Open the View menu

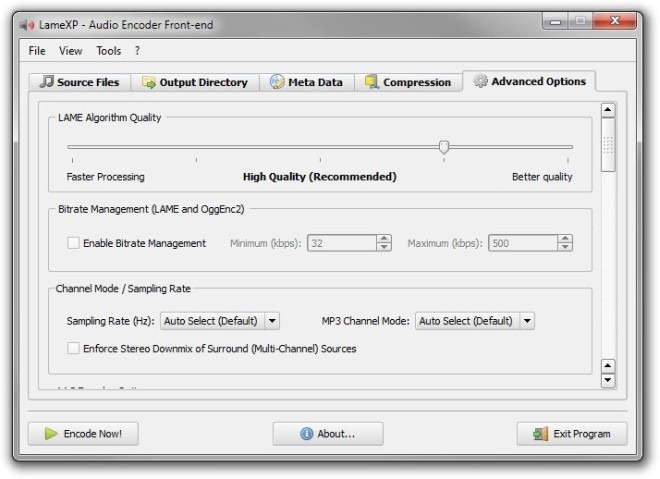[x=70, y=51]
